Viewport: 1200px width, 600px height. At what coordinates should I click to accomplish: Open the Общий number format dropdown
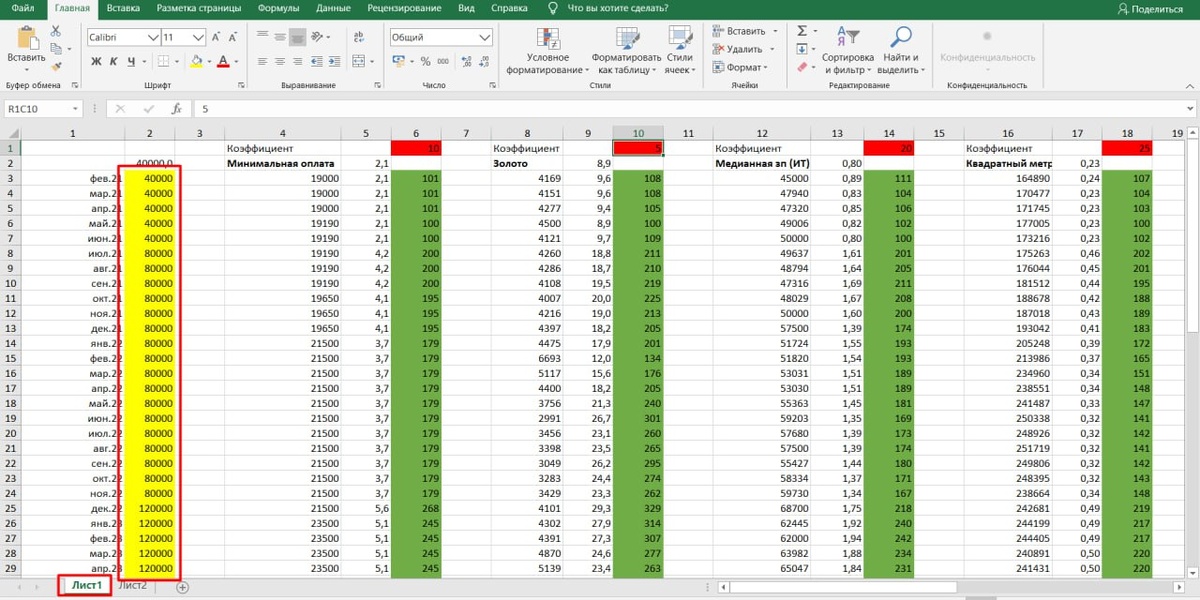point(484,37)
